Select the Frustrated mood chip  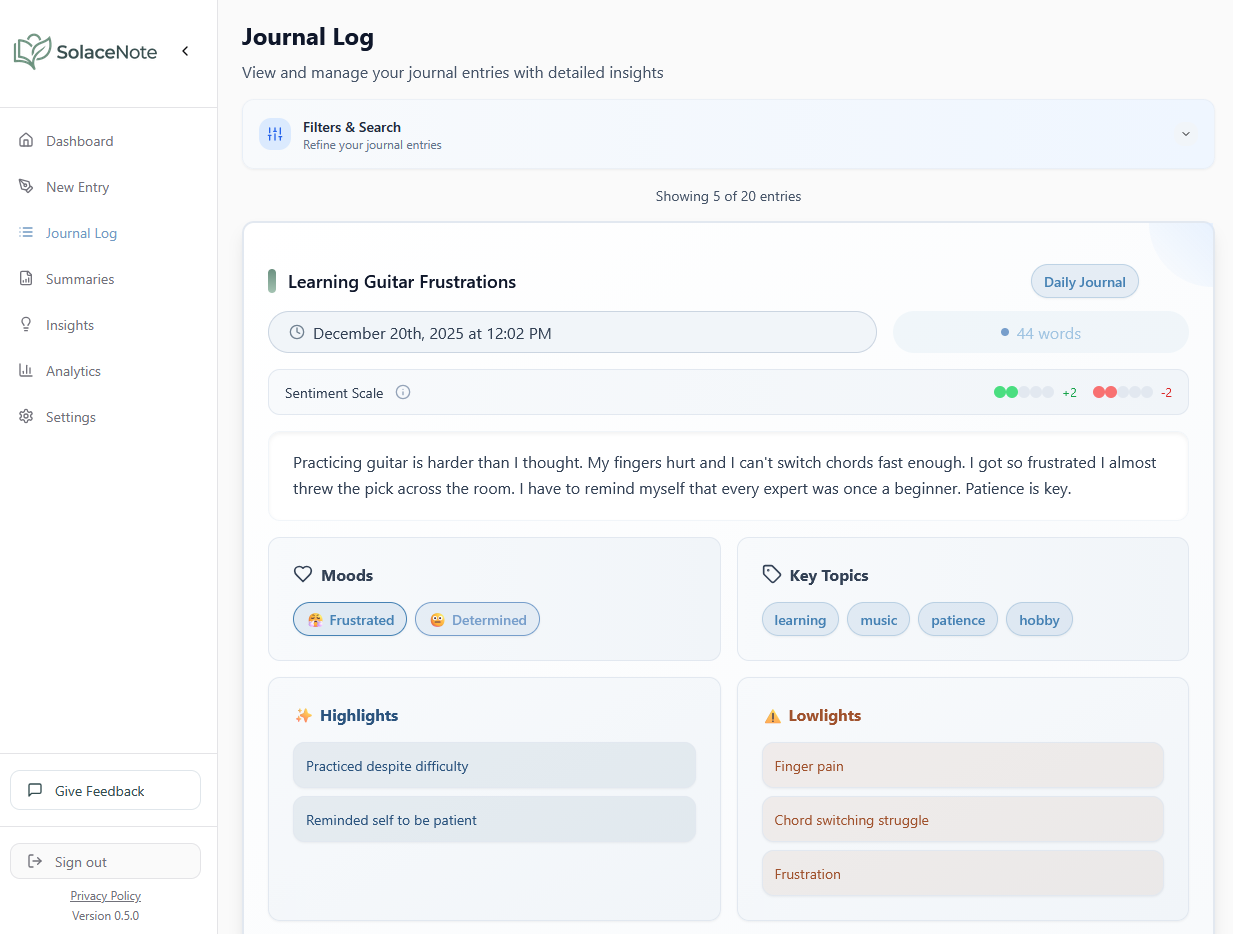349,619
